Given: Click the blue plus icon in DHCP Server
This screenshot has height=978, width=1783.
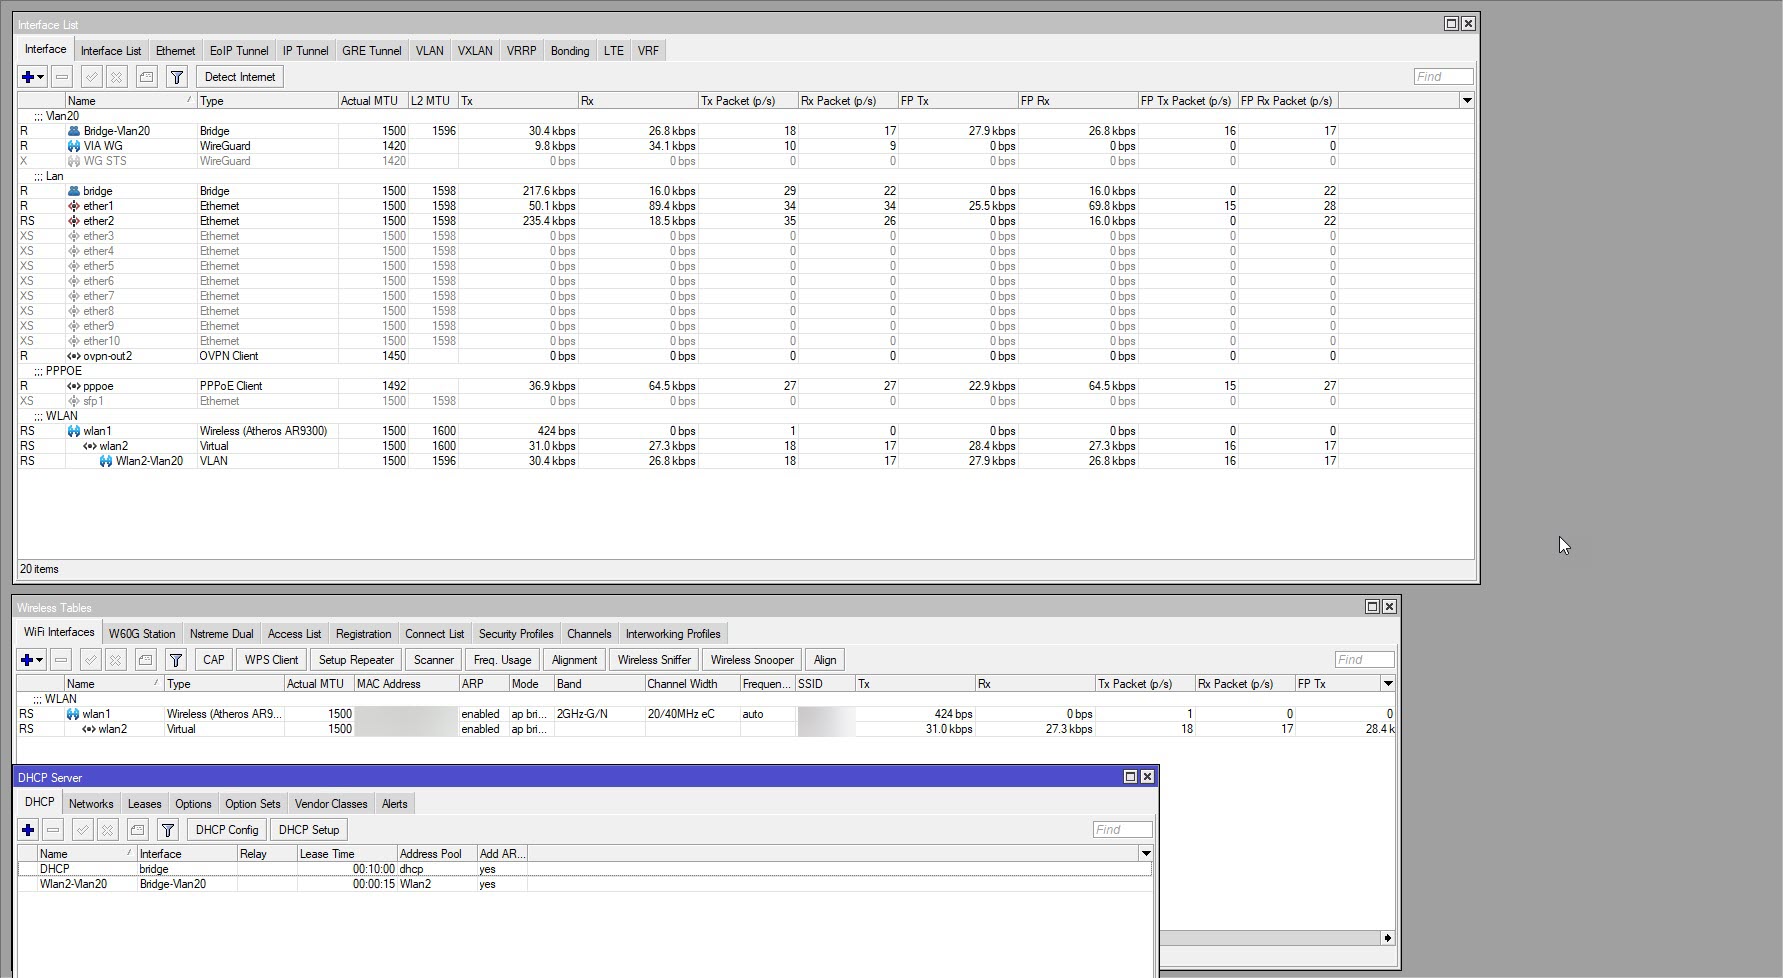Looking at the screenshot, I should point(28,830).
